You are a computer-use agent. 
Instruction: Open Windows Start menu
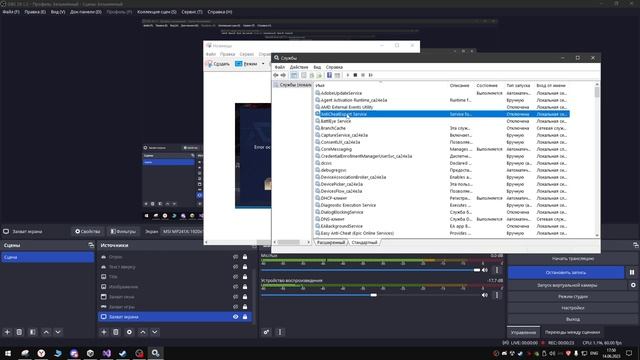[8, 353]
